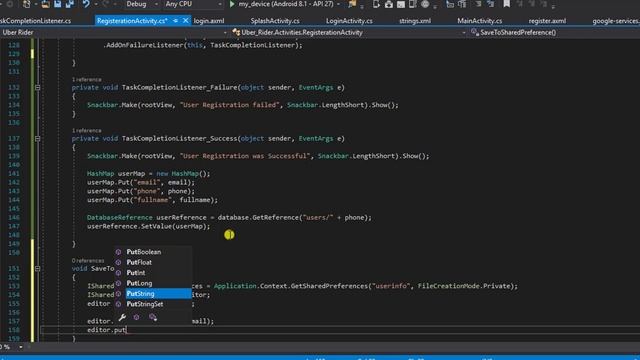Click the comment selection toolbar icon
This screenshot has height=360, width=640.
coord(478,4)
